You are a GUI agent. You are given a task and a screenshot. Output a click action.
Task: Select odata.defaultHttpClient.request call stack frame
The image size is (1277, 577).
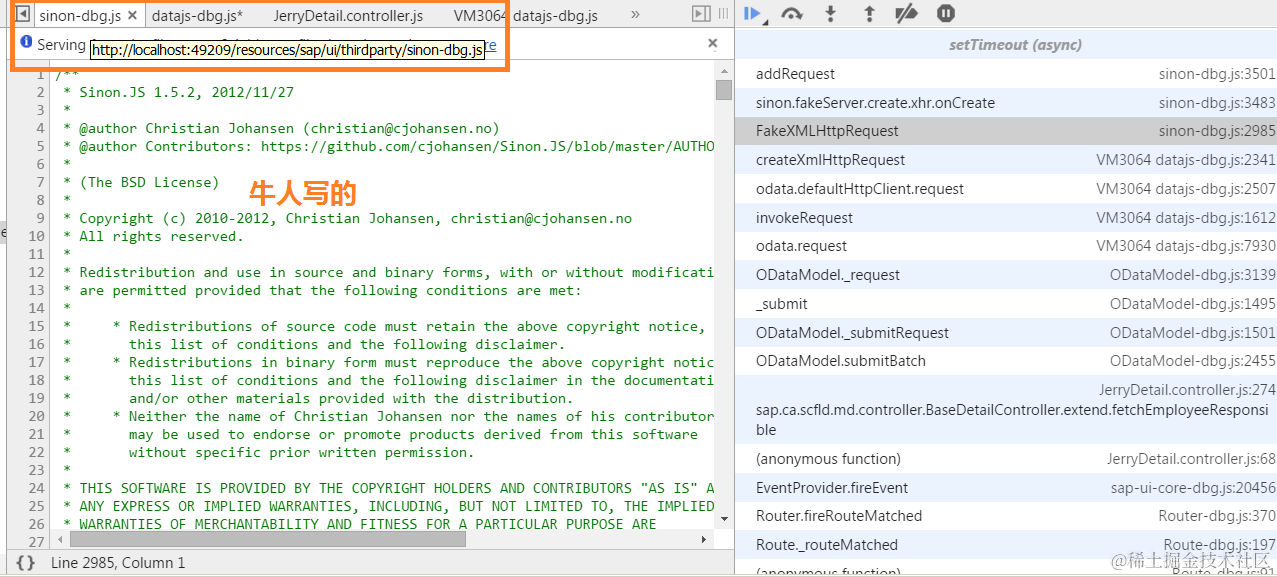[1005, 189]
